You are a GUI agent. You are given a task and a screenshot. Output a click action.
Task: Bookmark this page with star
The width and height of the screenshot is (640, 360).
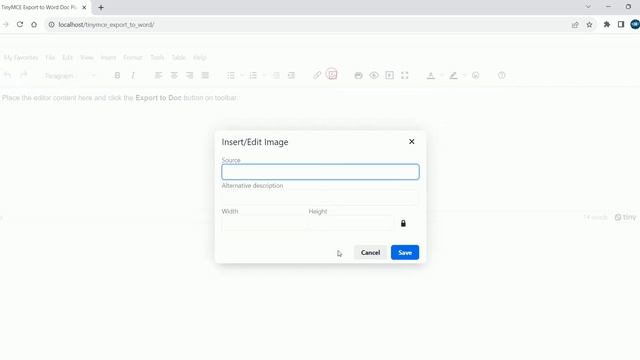(589, 24)
